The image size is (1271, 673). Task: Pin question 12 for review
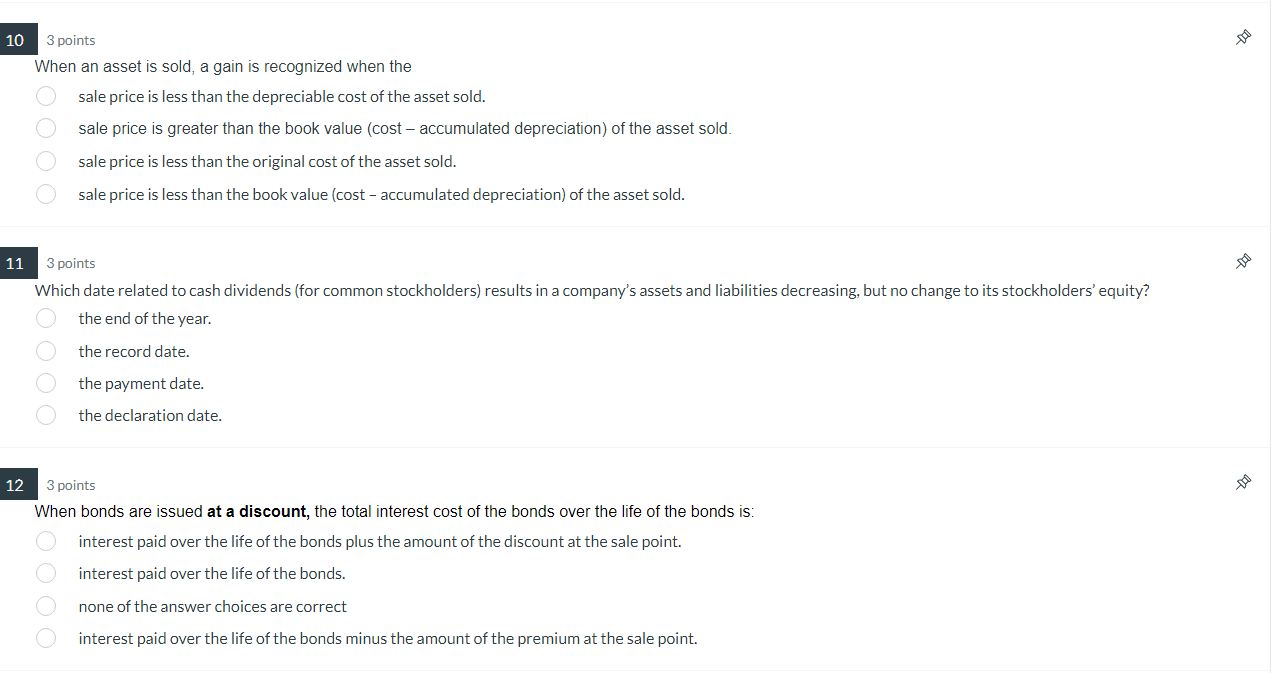click(x=1243, y=481)
